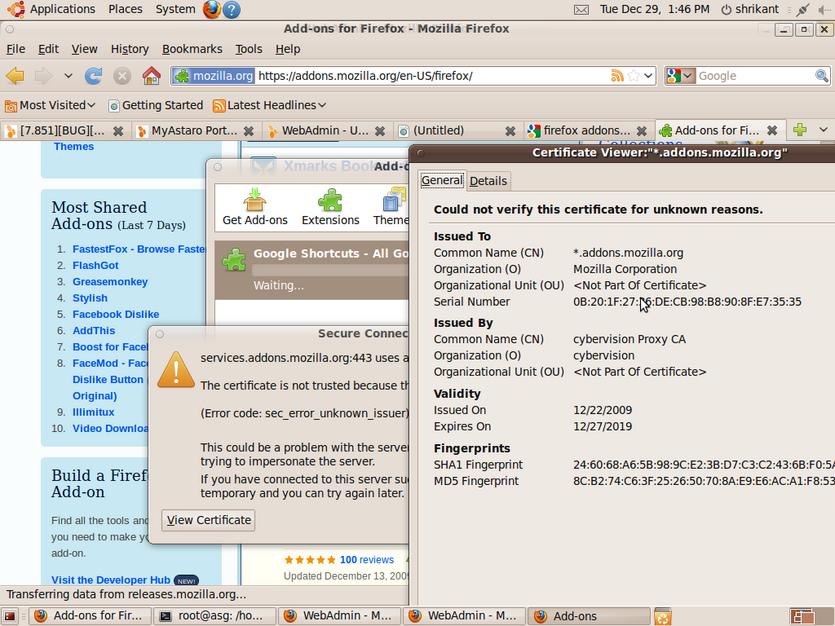Click the View Certificate button
Screen dimensions: 835x626
(x=208, y=520)
